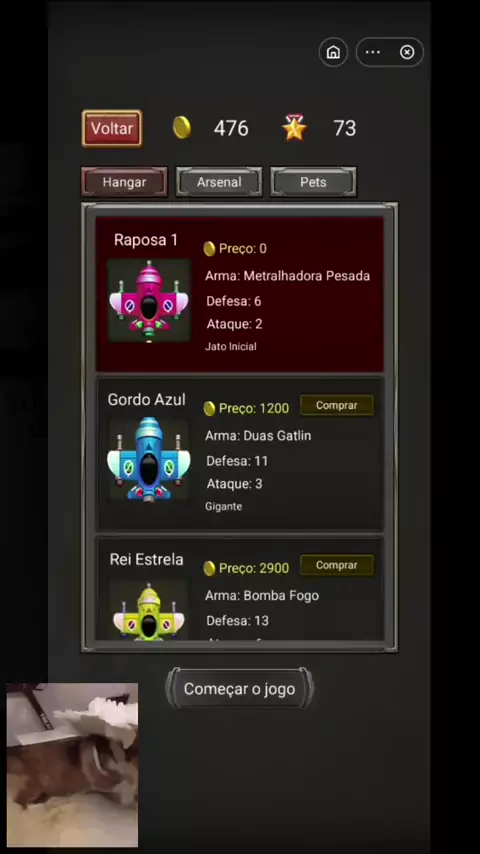
Task: Start the game with Começar o jogo
Action: (x=240, y=689)
